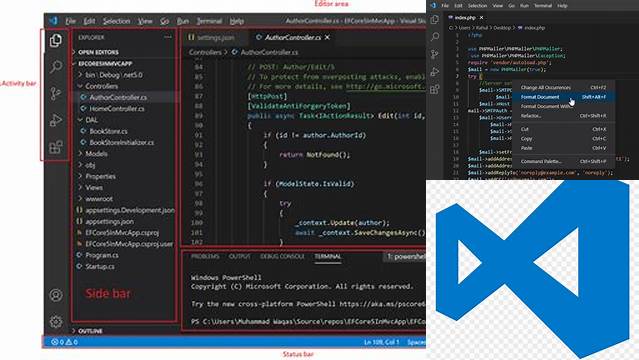Click the go.microsoft link in the code comment
The height and width of the screenshot is (360, 639).
click(386, 86)
